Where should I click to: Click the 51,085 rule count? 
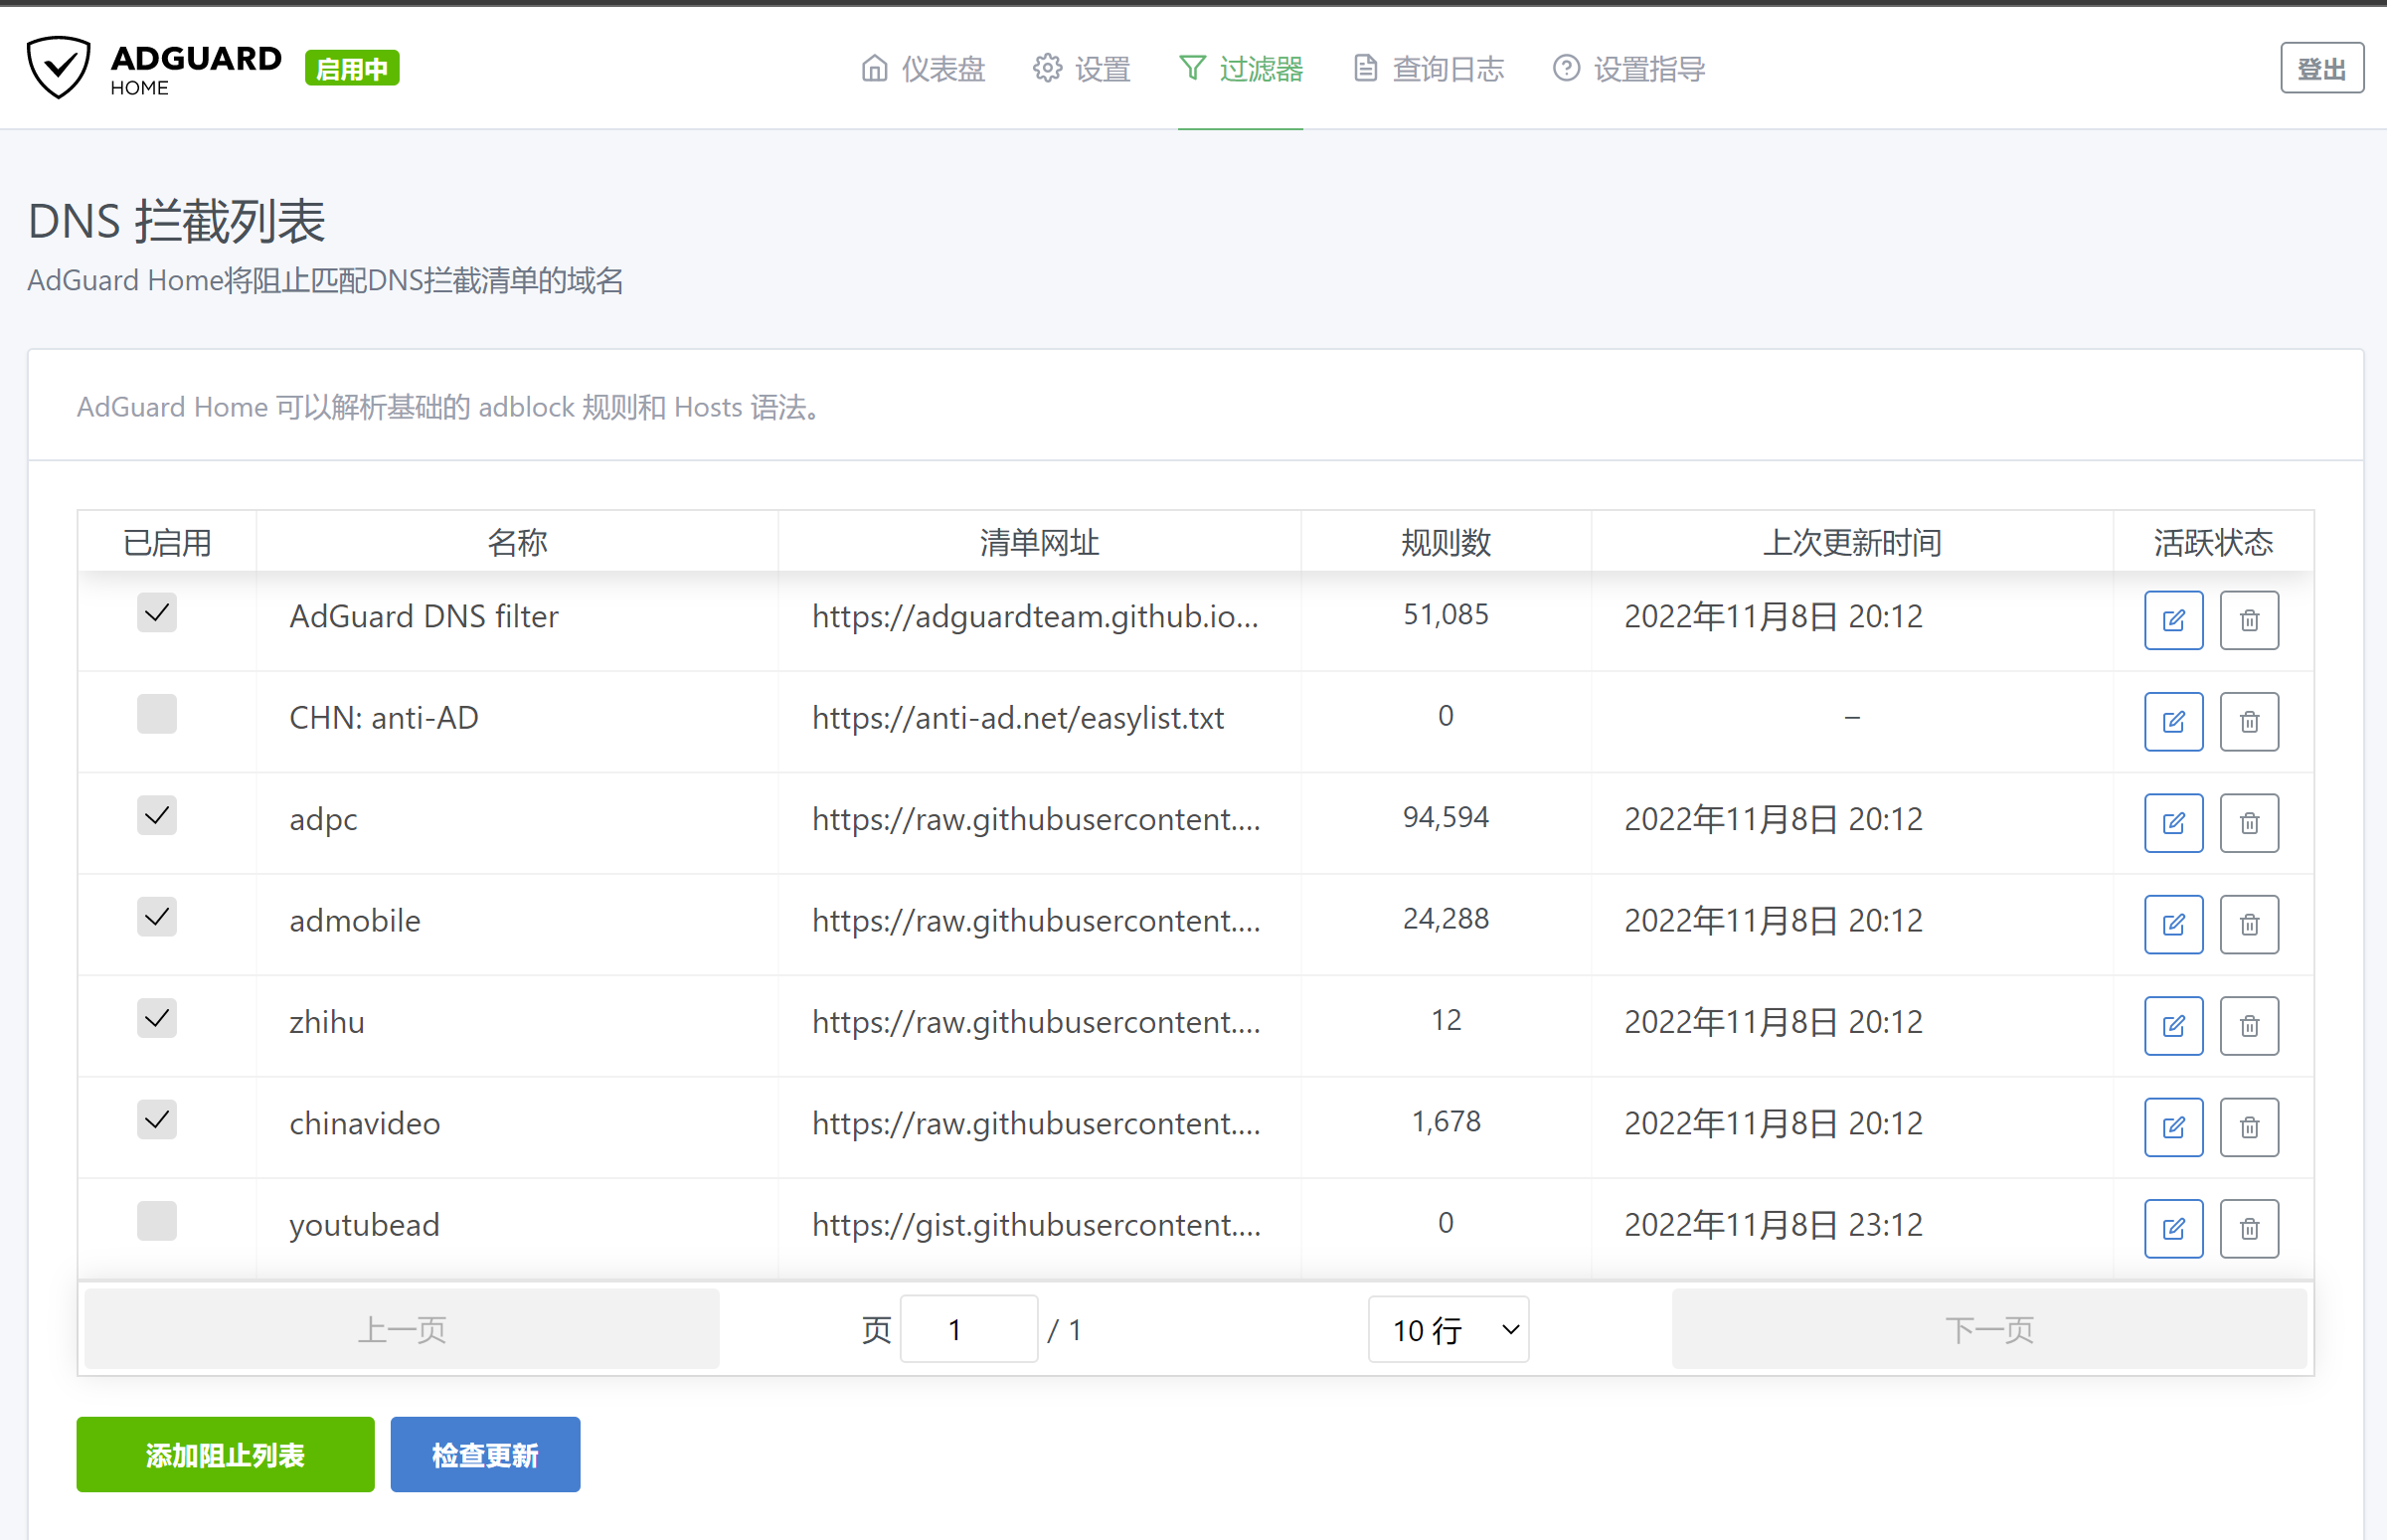point(1446,615)
